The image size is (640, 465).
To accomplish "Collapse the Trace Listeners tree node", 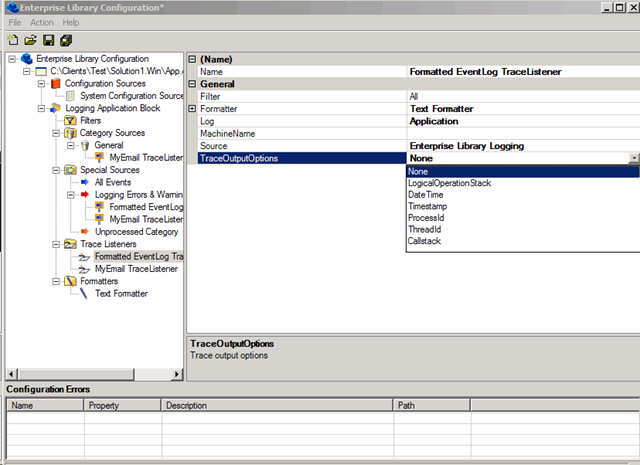I will (56, 244).
